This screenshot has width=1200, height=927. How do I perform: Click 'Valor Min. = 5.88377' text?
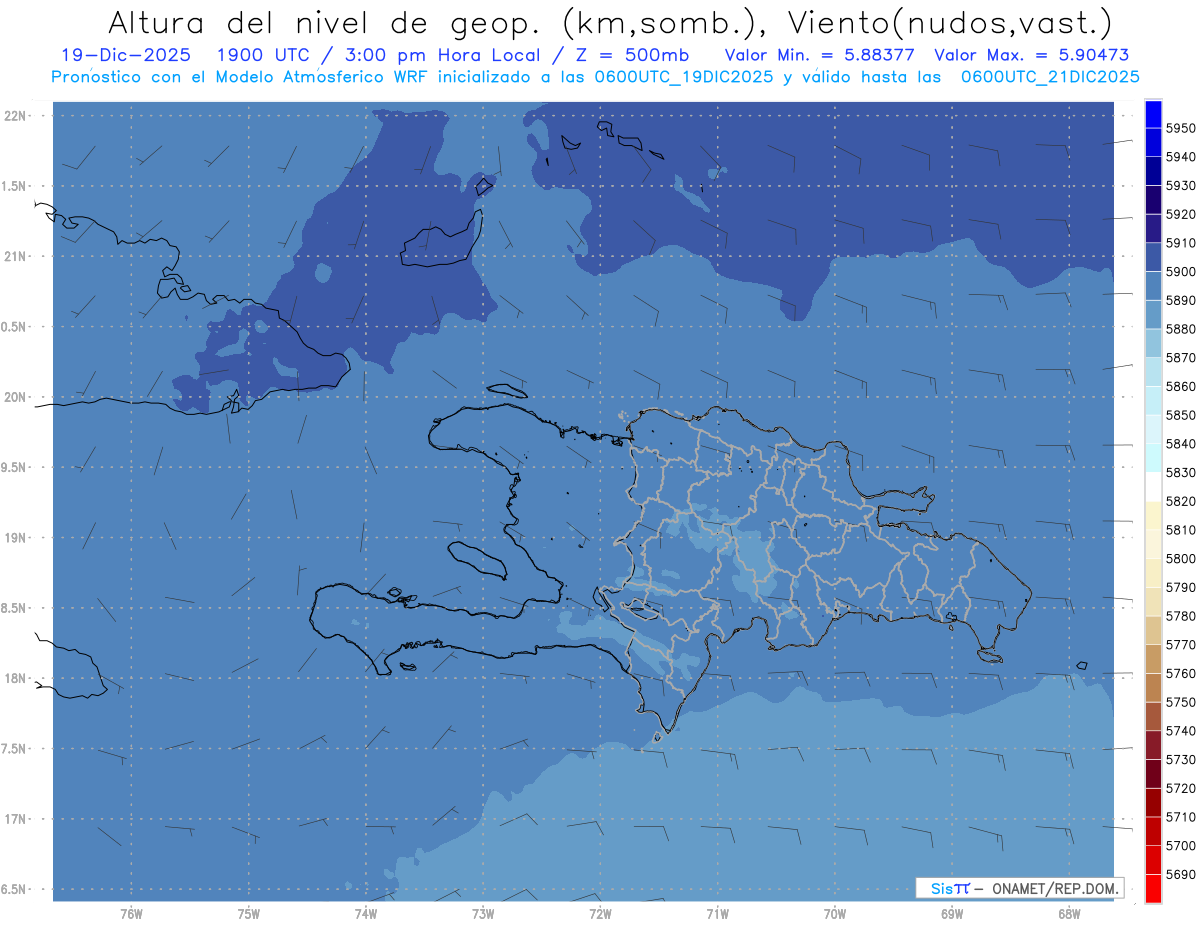818,55
